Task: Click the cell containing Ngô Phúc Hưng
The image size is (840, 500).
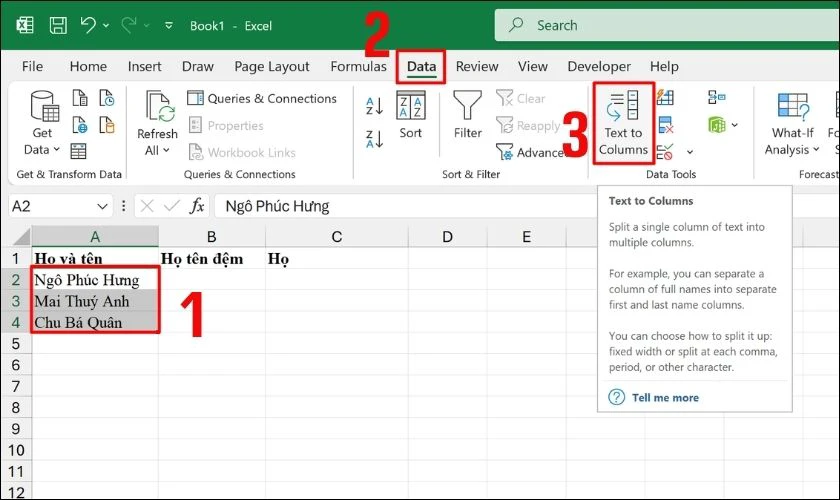Action: pyautogui.click(x=95, y=280)
